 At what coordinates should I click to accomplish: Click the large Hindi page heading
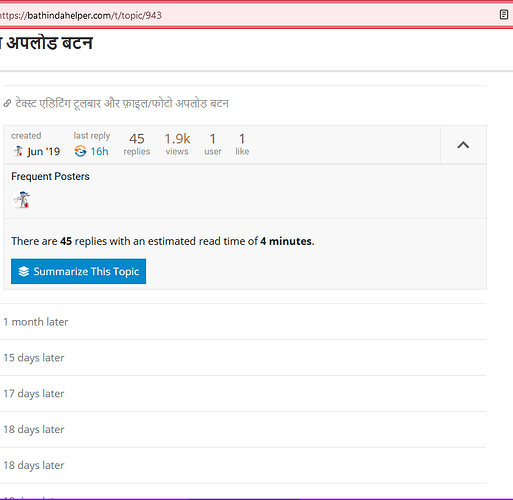click(46, 43)
